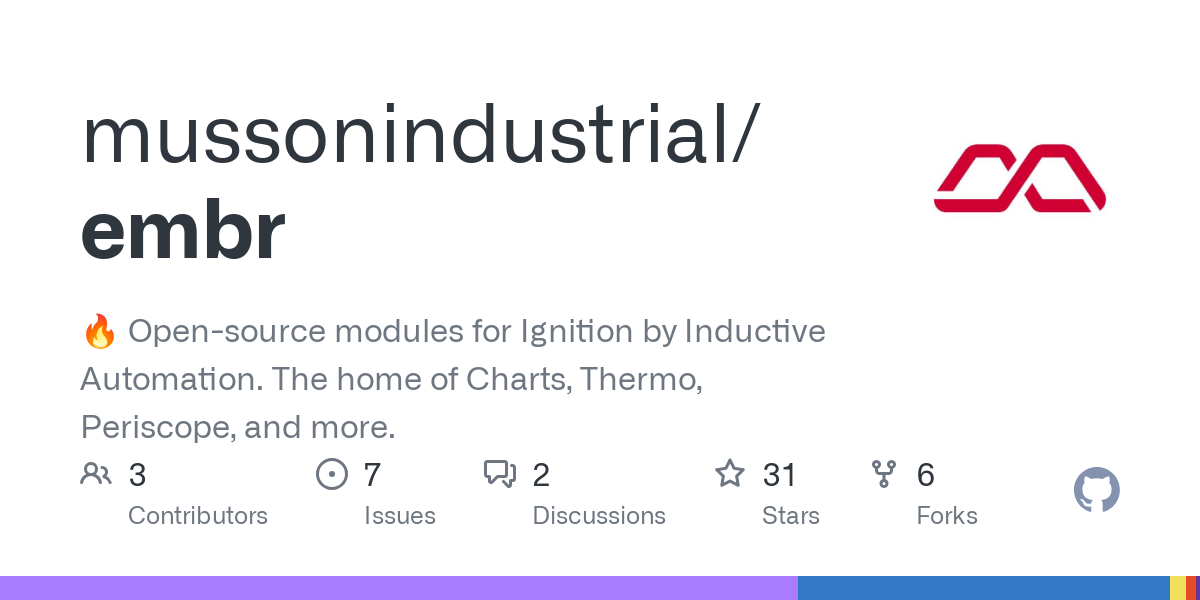Select the Discussions label
The height and width of the screenshot is (600, 1200).
599,516
